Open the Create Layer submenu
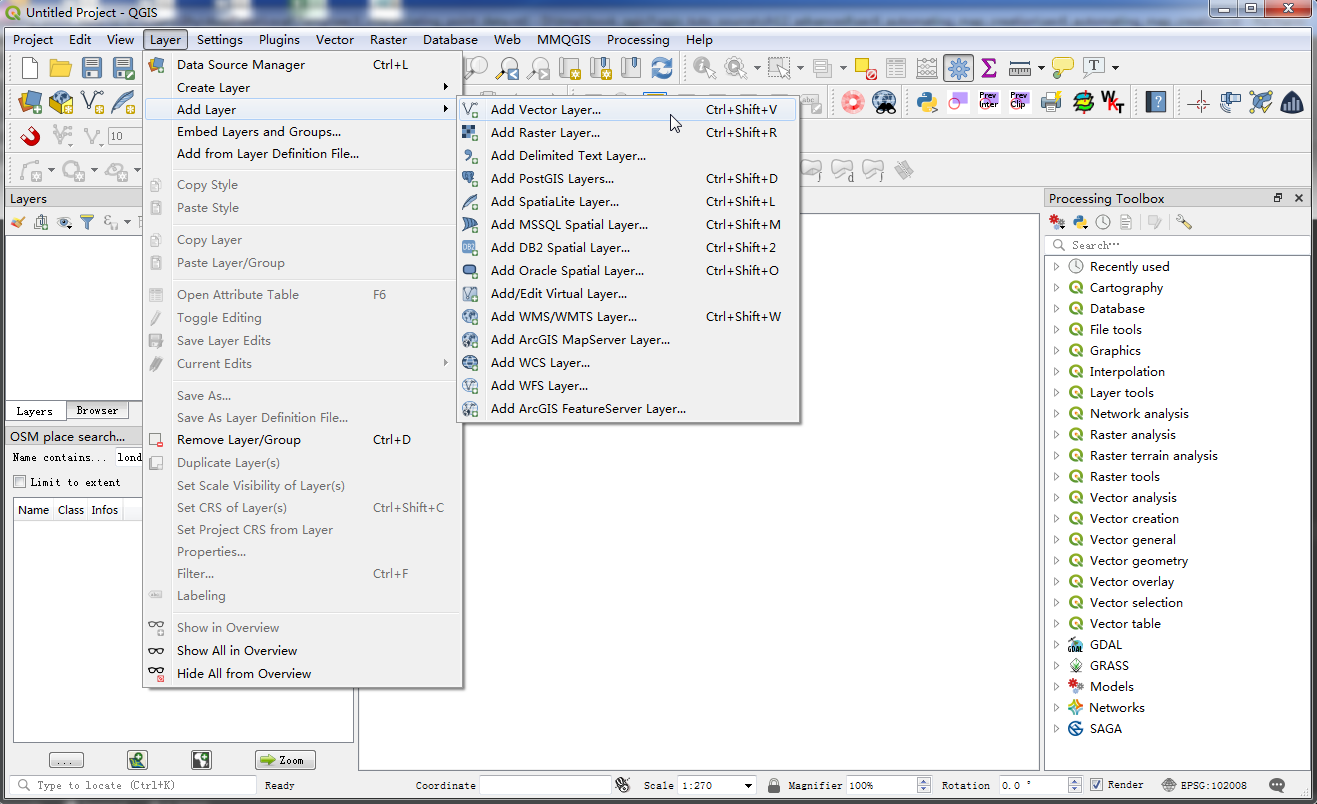 click(x=303, y=88)
